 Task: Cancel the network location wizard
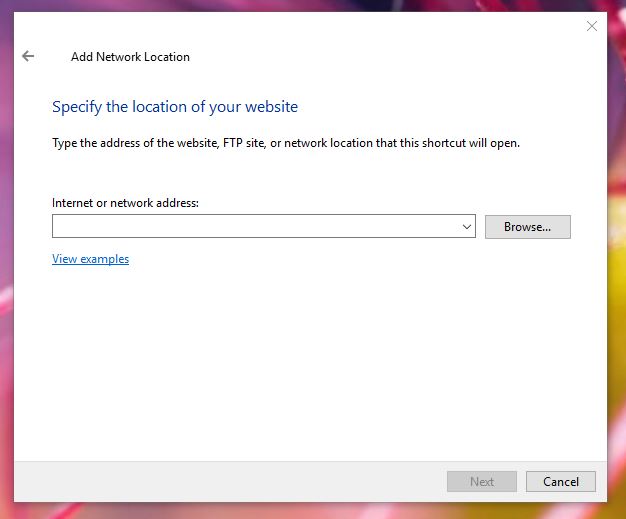point(560,481)
